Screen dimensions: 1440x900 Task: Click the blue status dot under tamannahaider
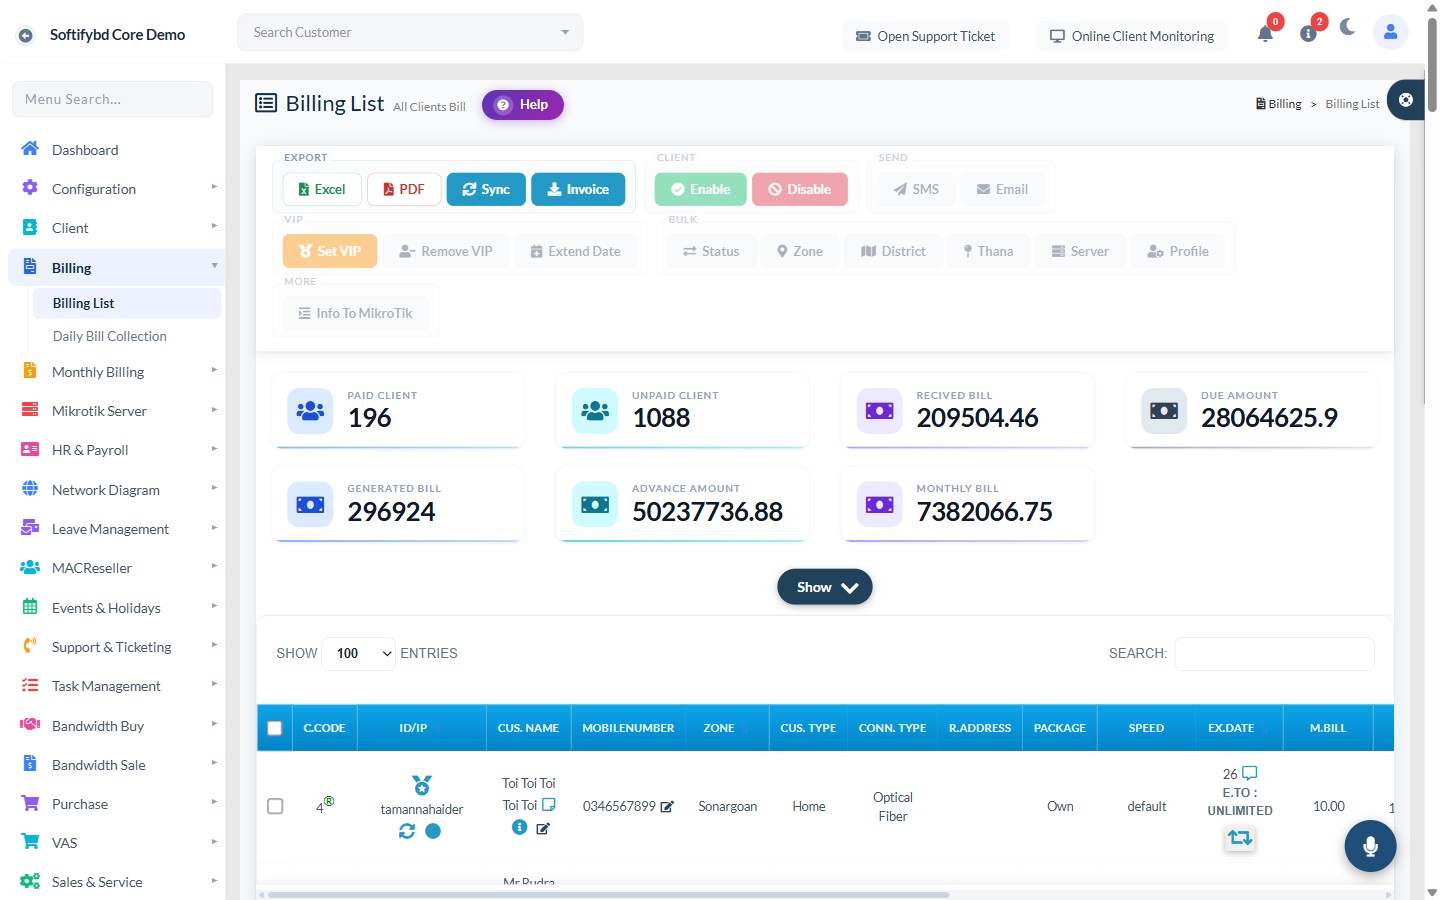click(x=433, y=831)
